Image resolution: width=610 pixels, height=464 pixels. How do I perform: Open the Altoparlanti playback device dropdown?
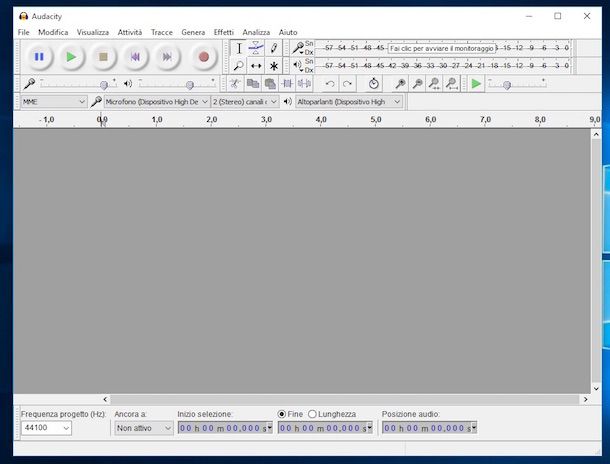(x=349, y=102)
